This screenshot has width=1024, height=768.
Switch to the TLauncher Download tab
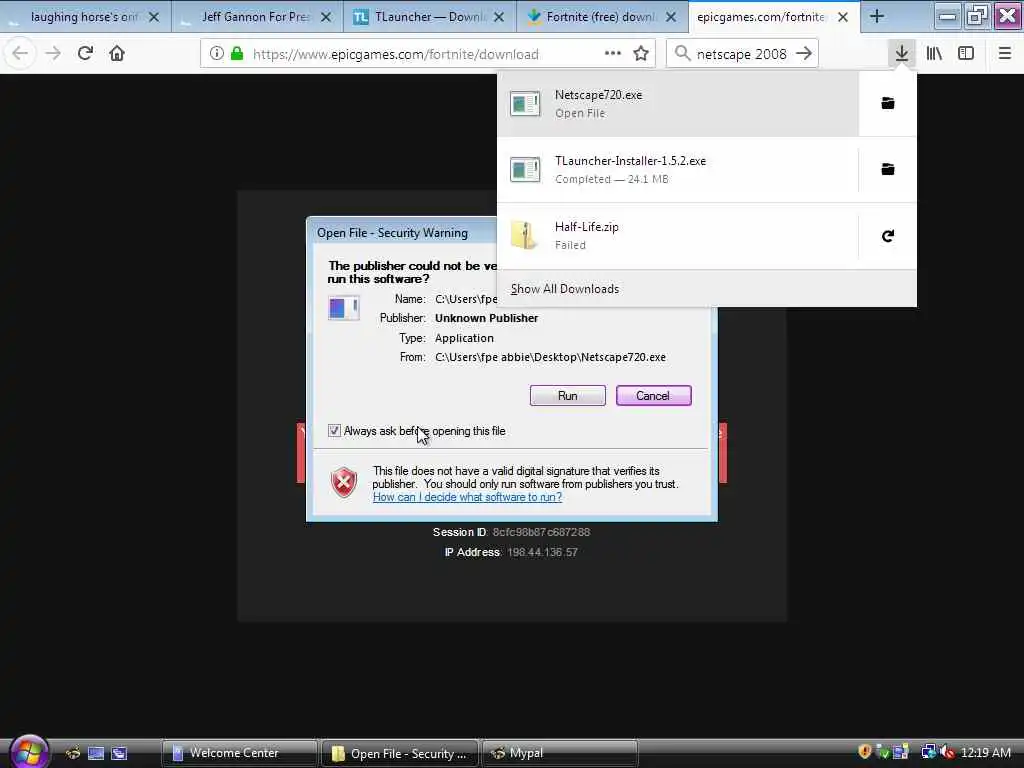(x=428, y=17)
